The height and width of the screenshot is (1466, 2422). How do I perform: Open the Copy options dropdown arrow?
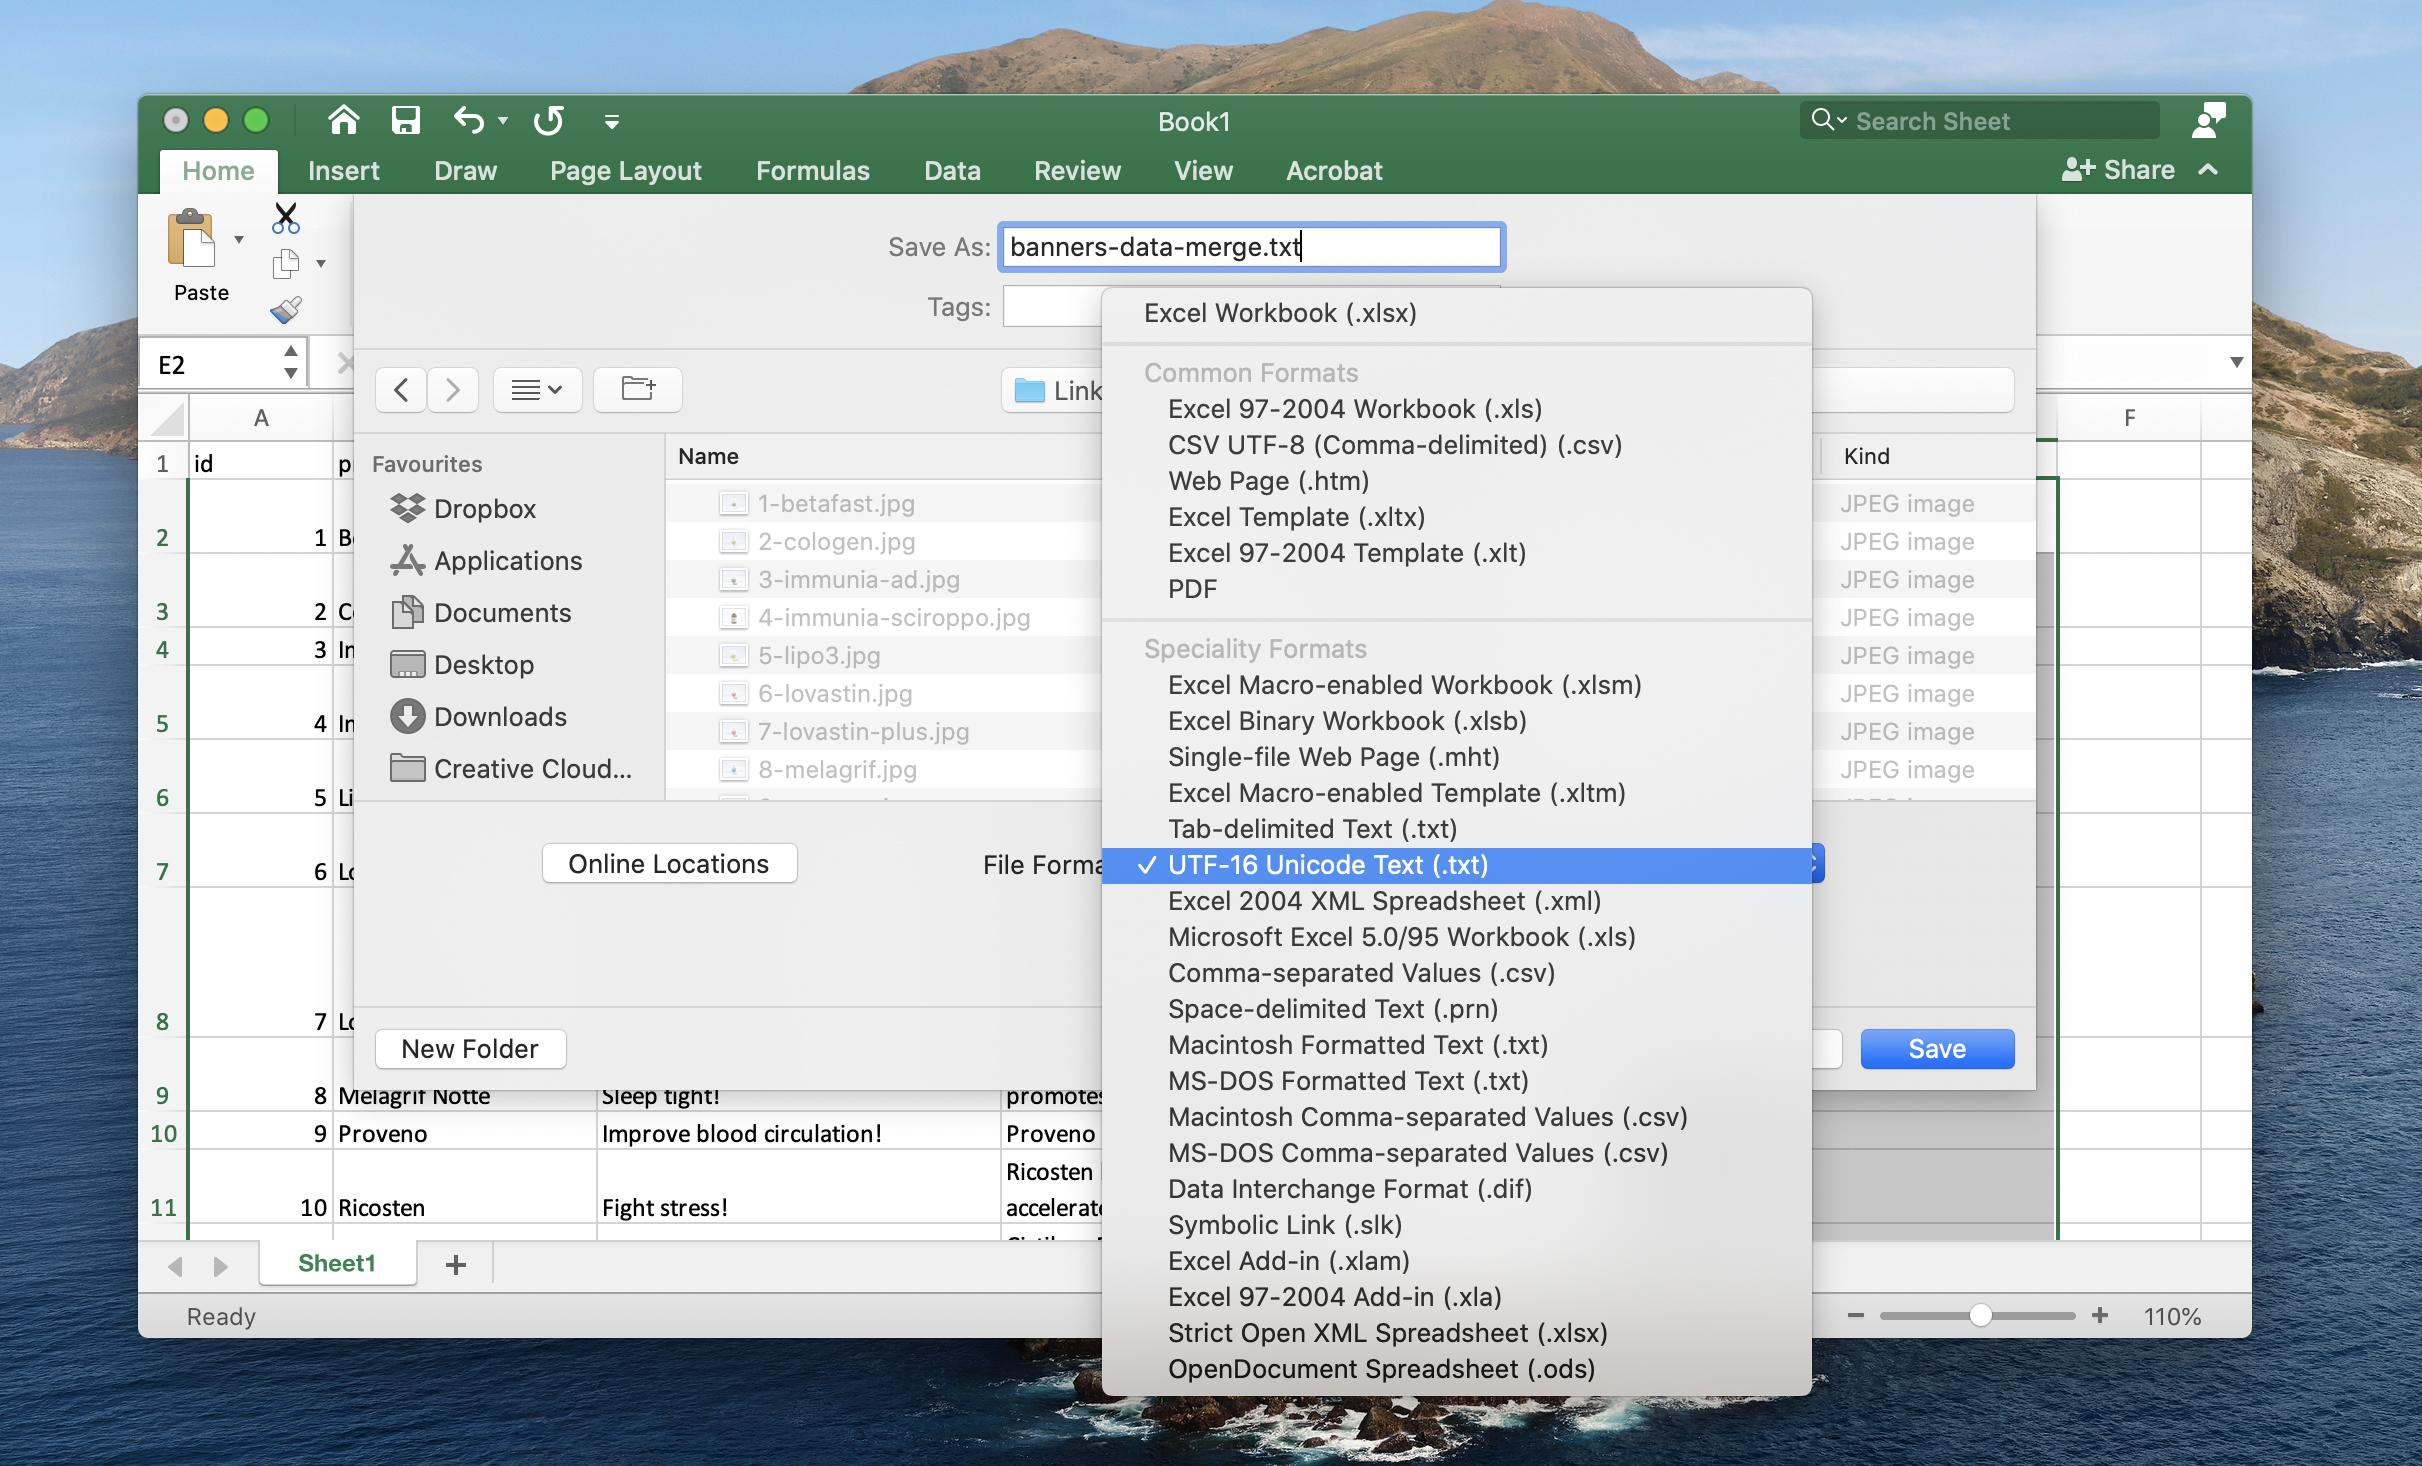321,264
